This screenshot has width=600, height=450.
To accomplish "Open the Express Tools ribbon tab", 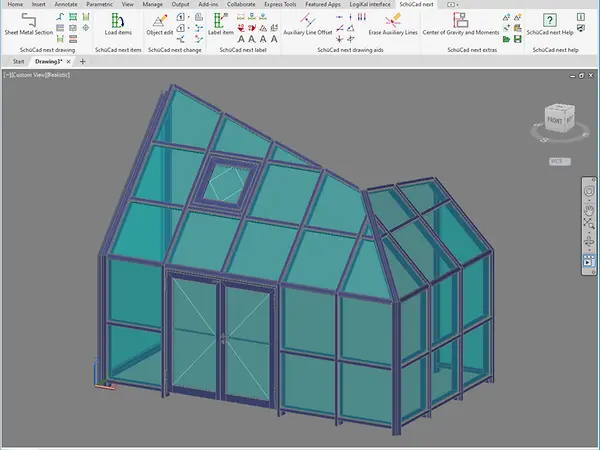I will point(280,4).
